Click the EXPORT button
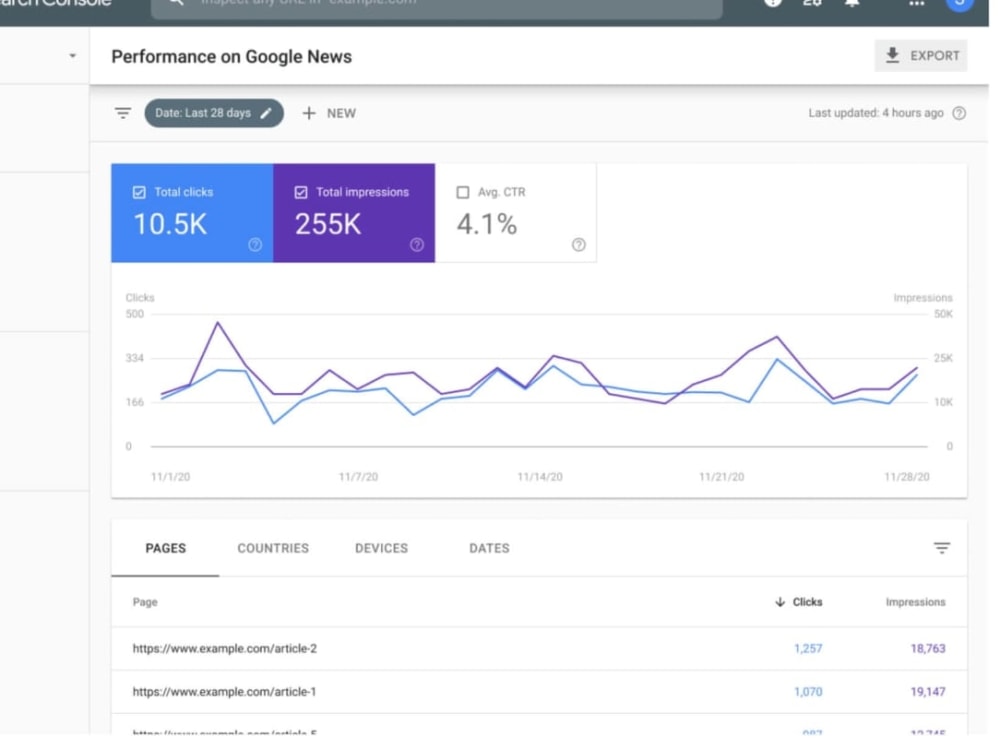This screenshot has width=1000, height=750. click(921, 55)
